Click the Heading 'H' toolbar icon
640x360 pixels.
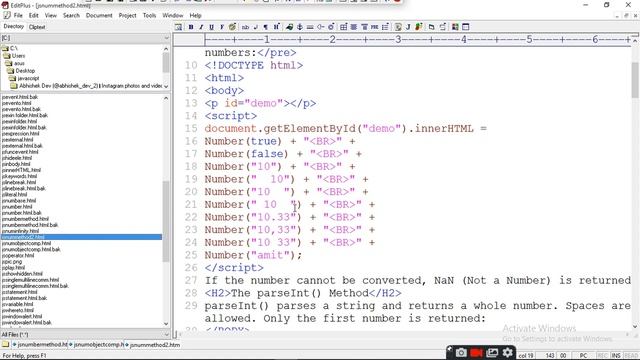click(276, 27)
